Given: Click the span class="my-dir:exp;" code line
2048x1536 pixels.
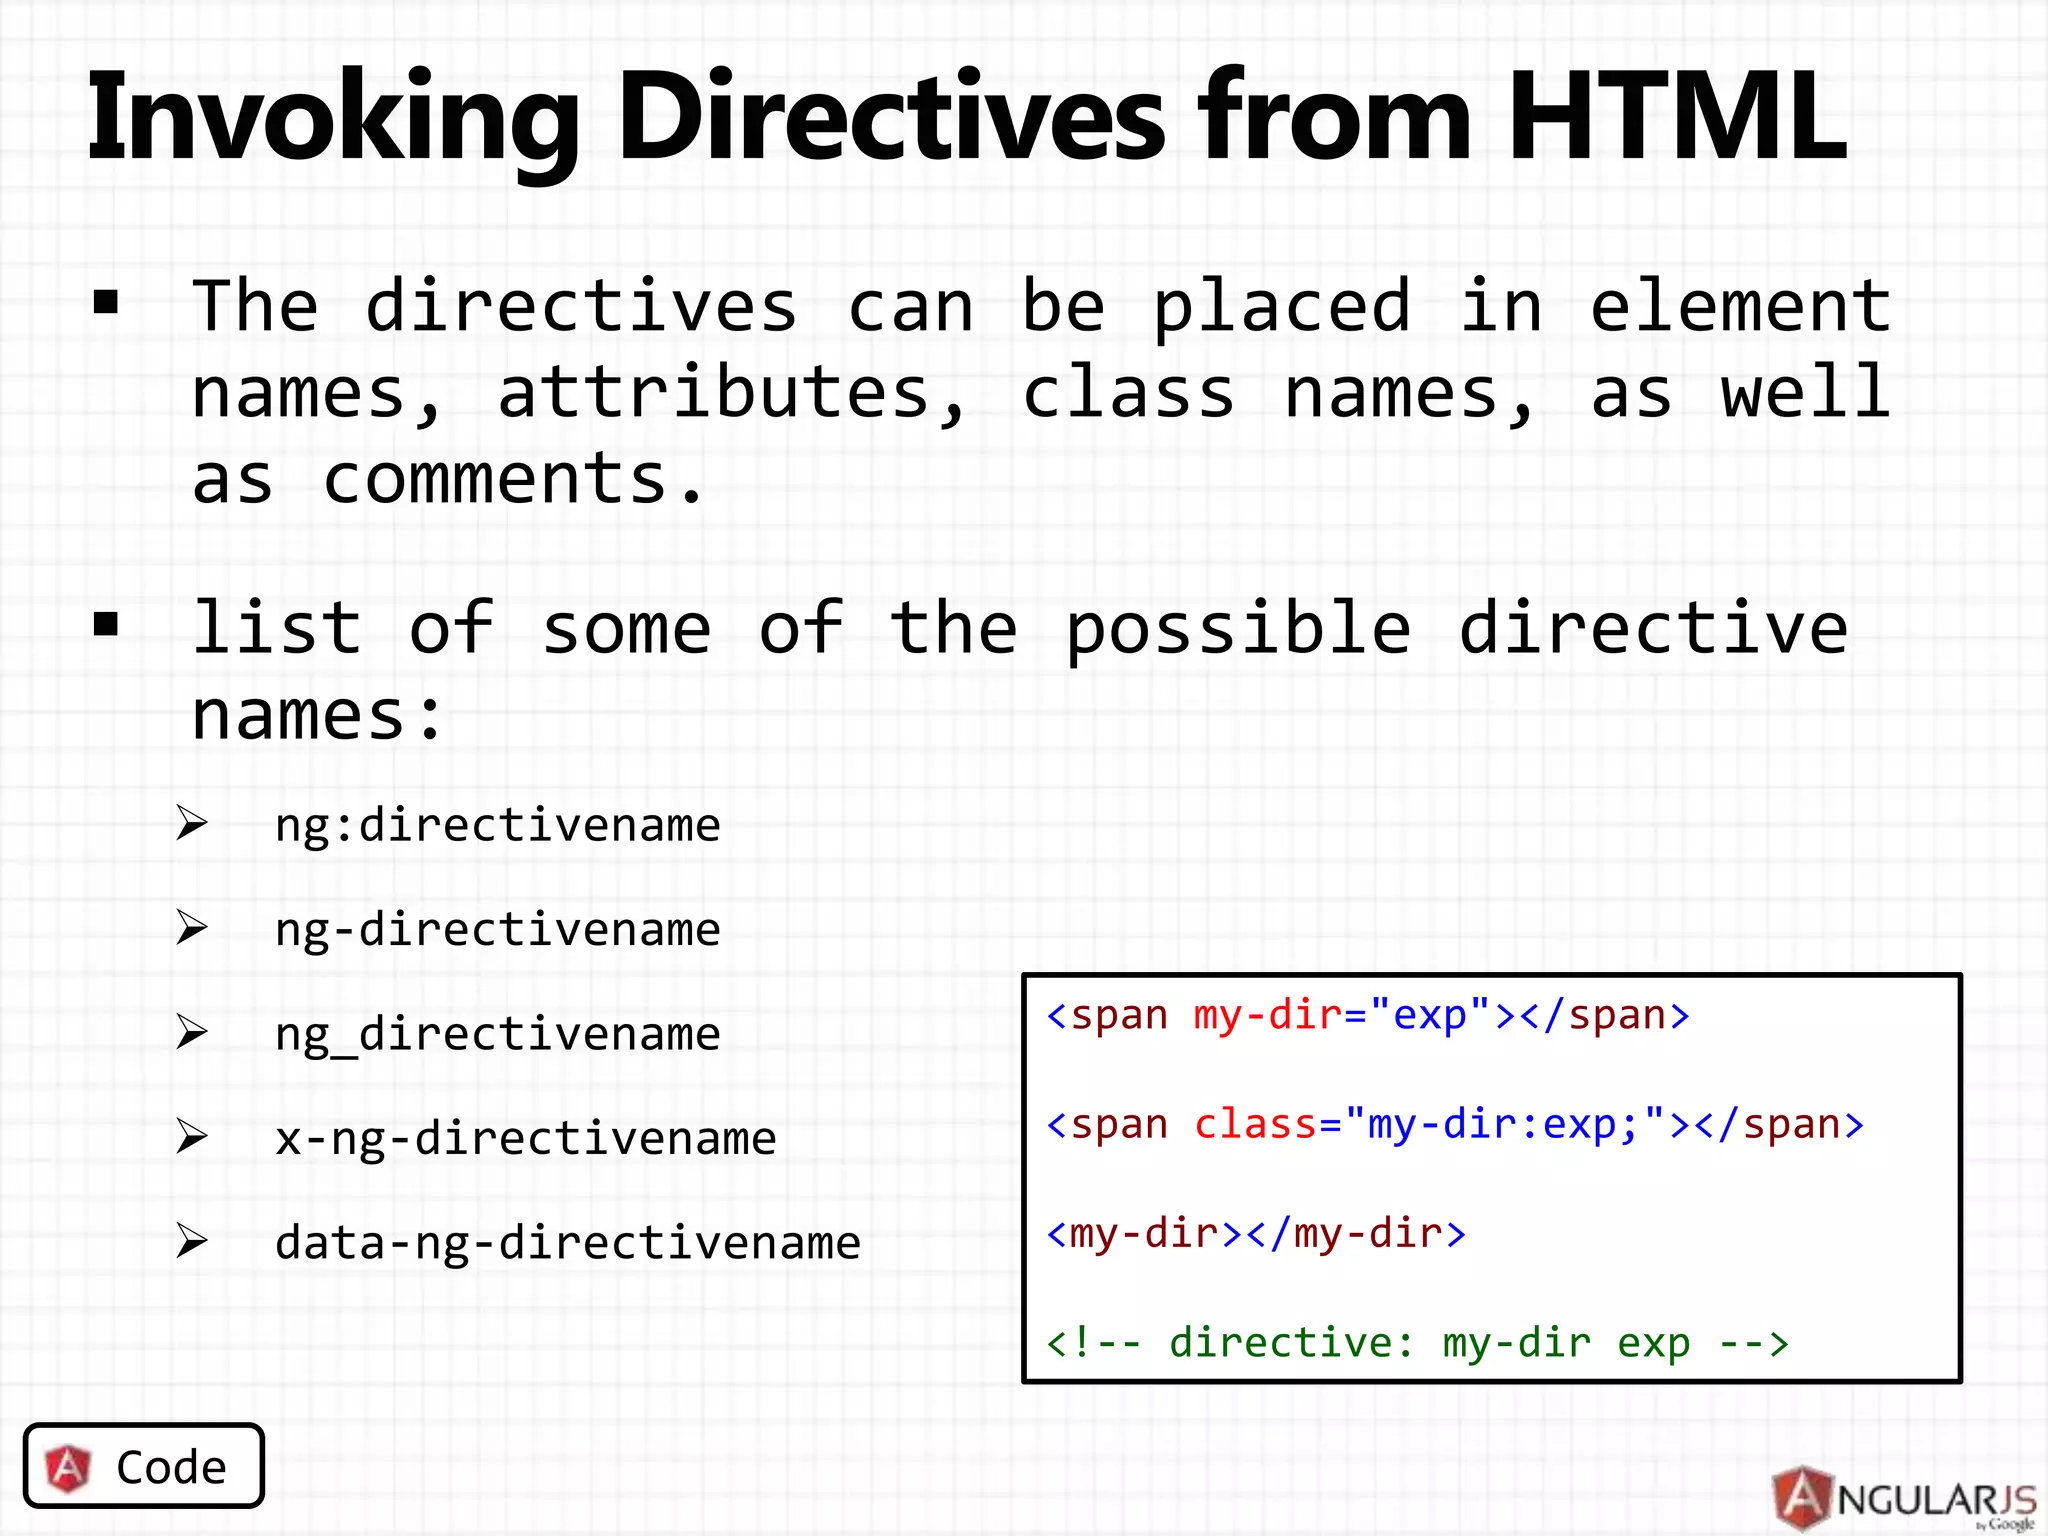Looking at the screenshot, I should click(x=1455, y=1125).
